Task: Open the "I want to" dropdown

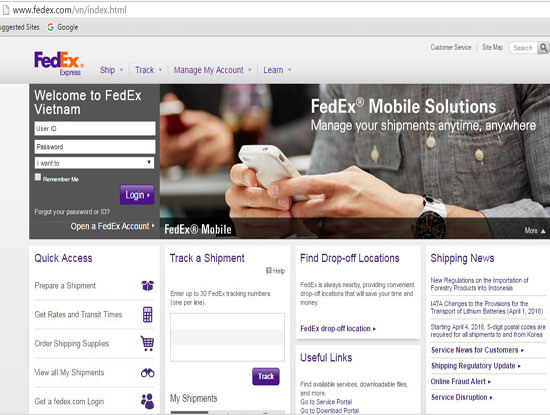Action: point(95,163)
